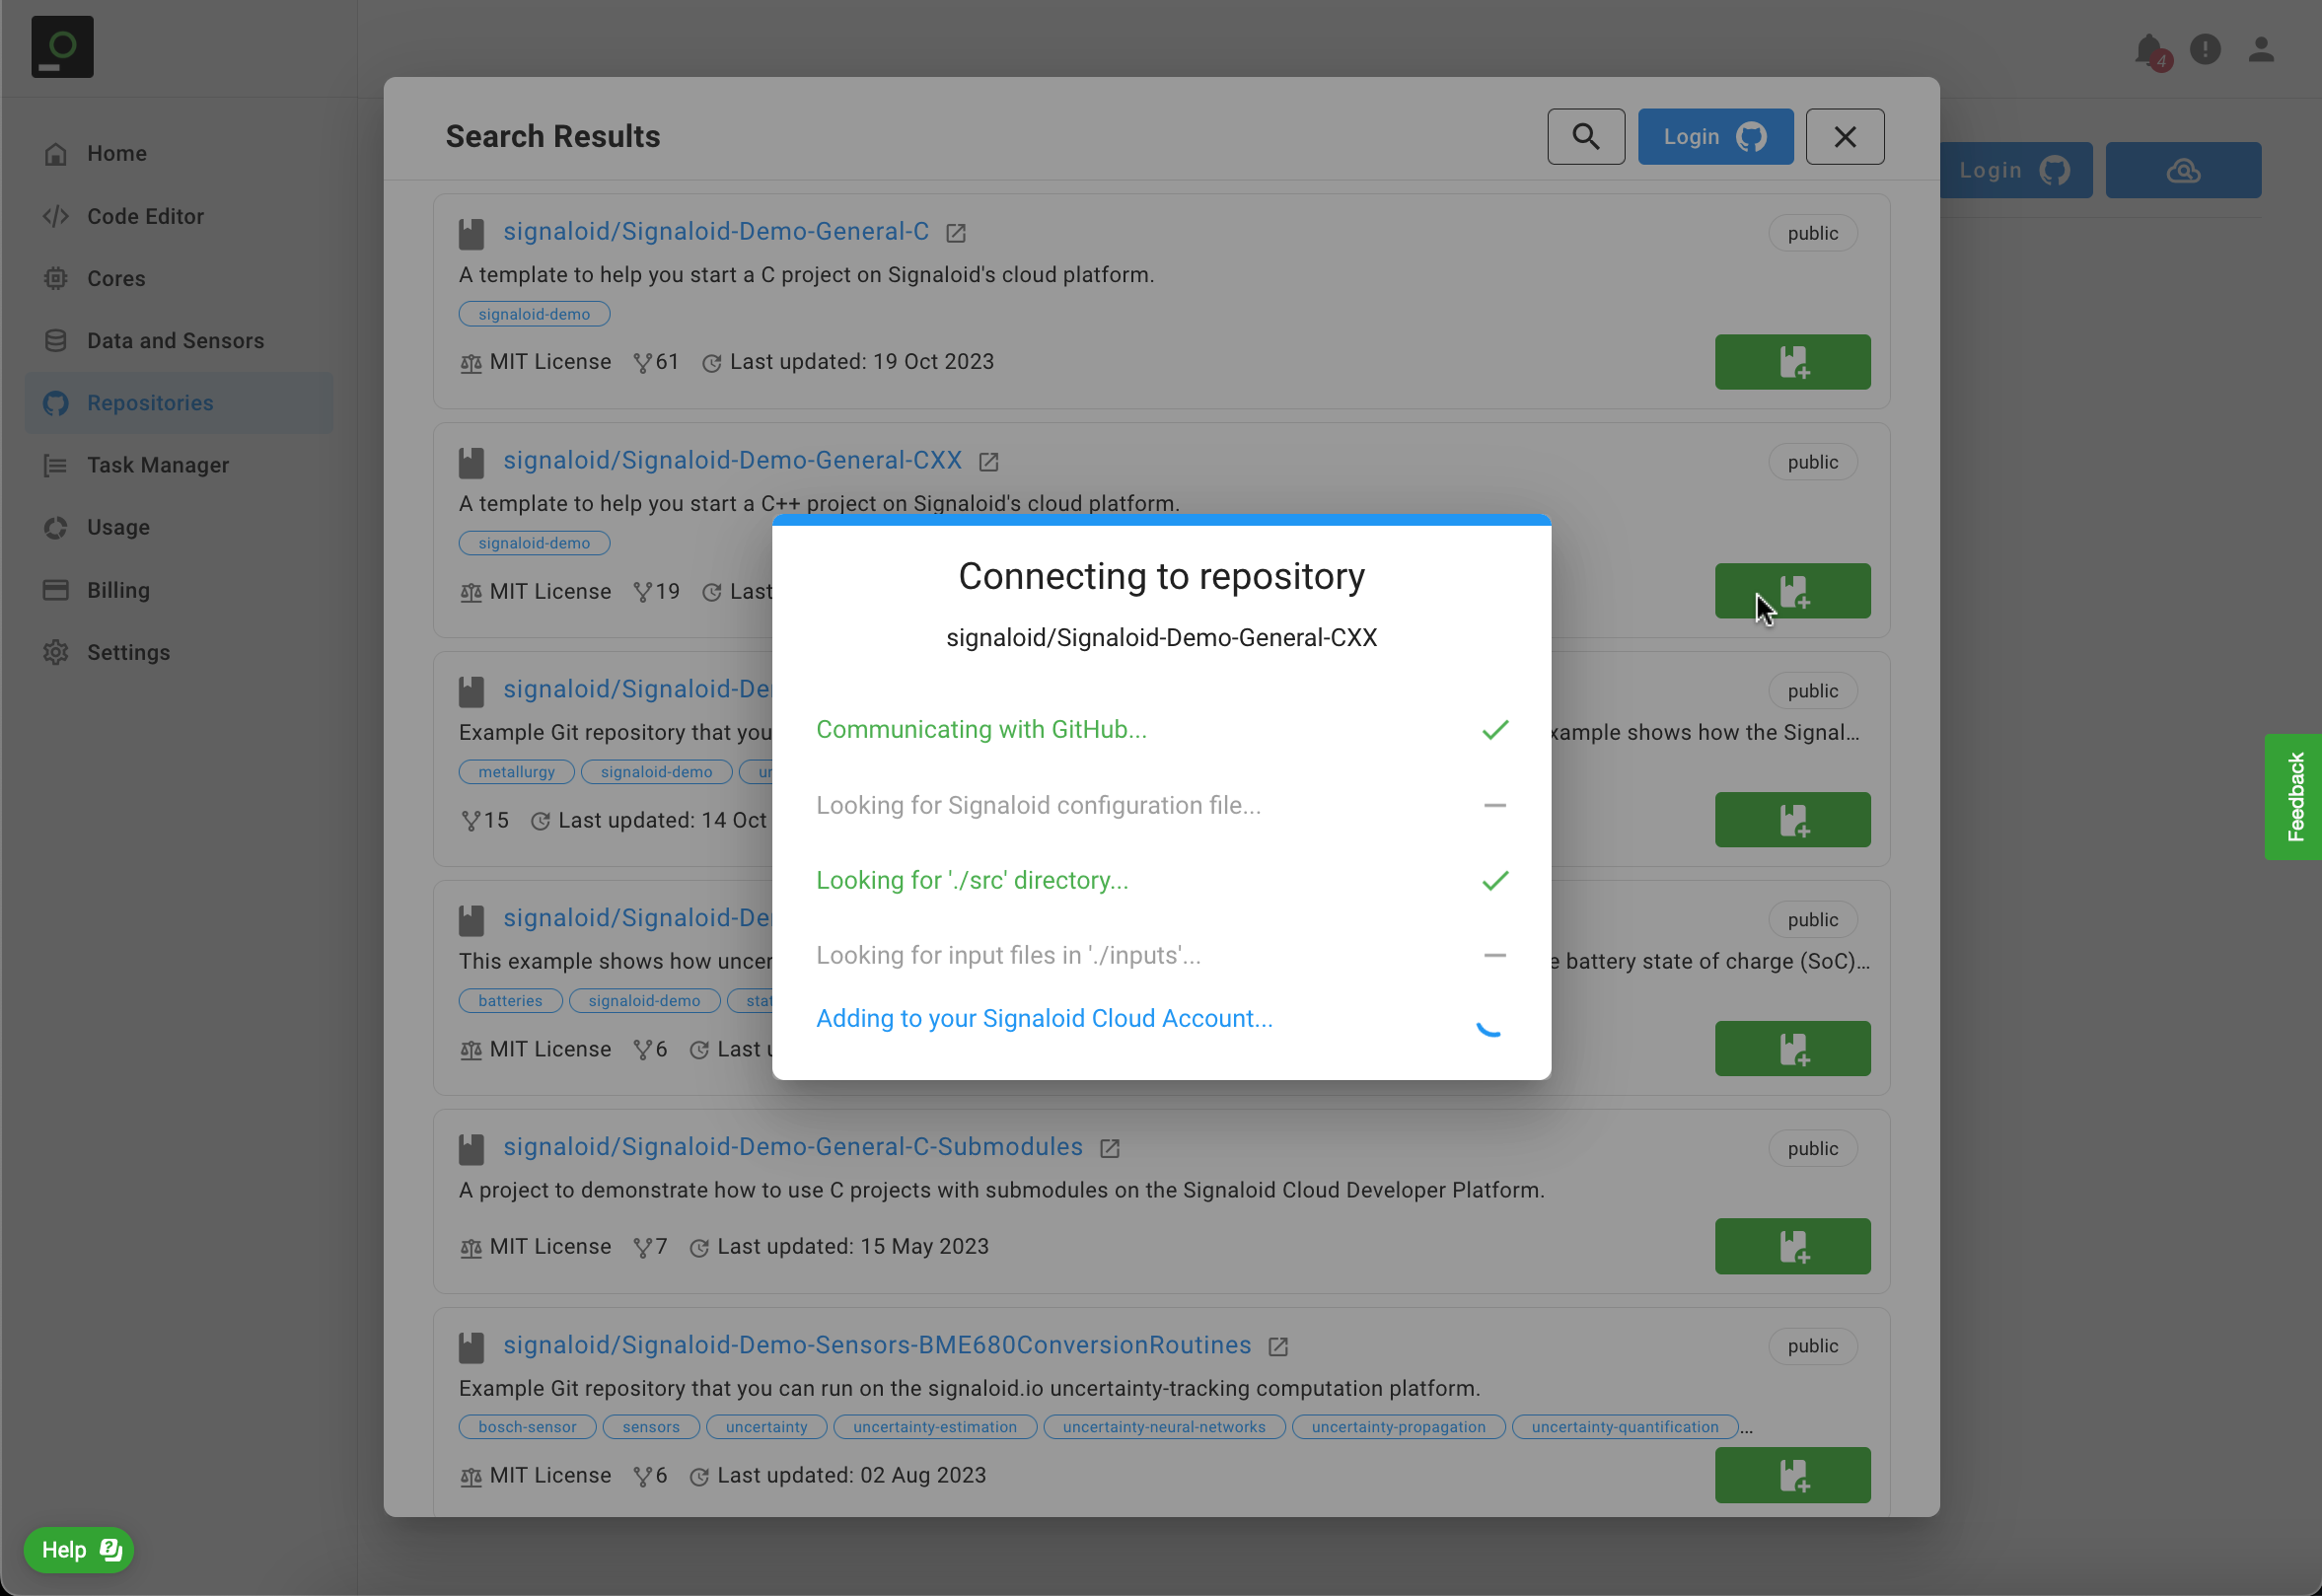Open the user account profile icon
The image size is (2322, 1596).
pos(2261,49)
